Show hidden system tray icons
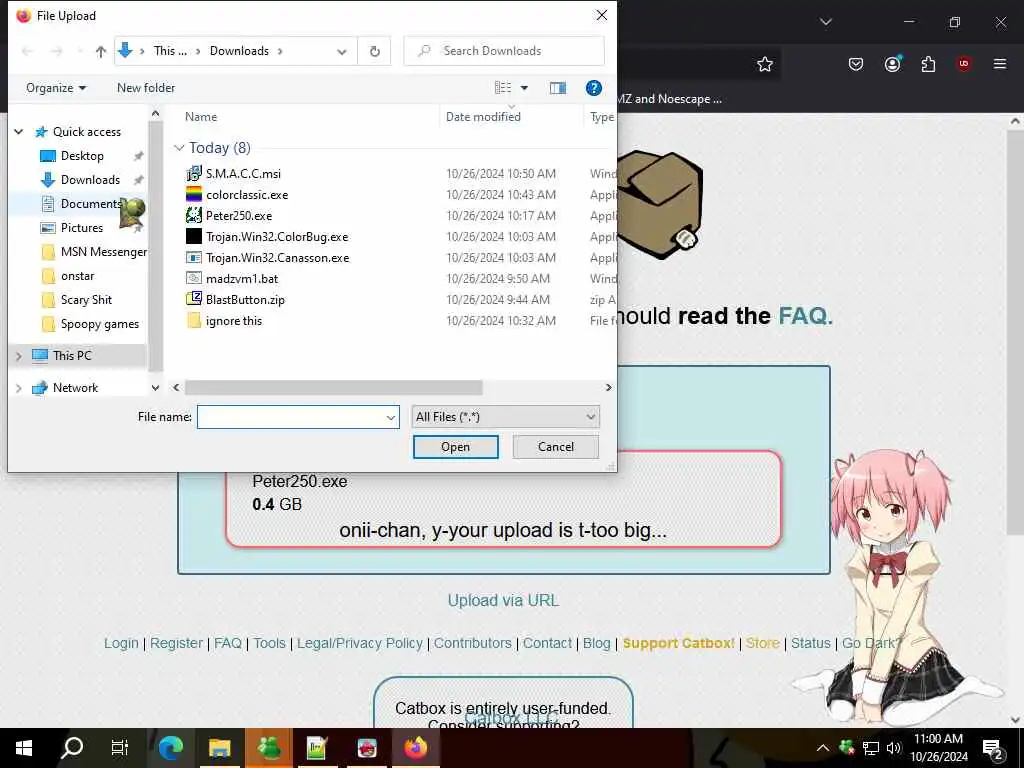The height and width of the screenshot is (768, 1024). [823, 748]
